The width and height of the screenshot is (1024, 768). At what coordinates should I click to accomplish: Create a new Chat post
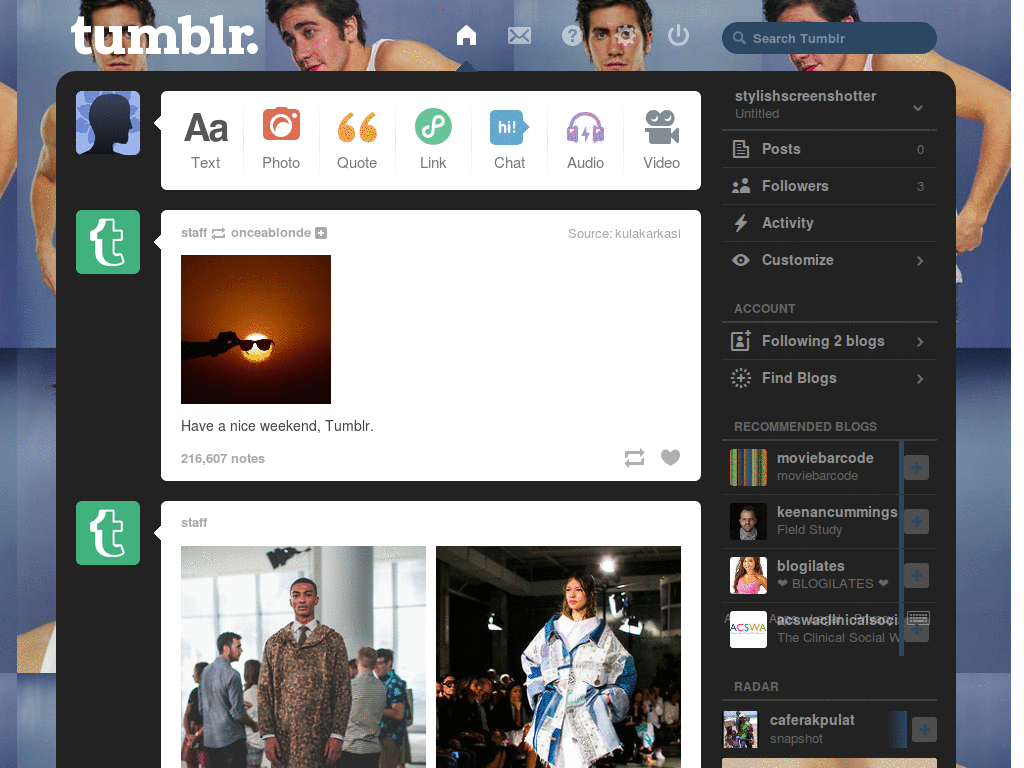pyautogui.click(x=509, y=140)
